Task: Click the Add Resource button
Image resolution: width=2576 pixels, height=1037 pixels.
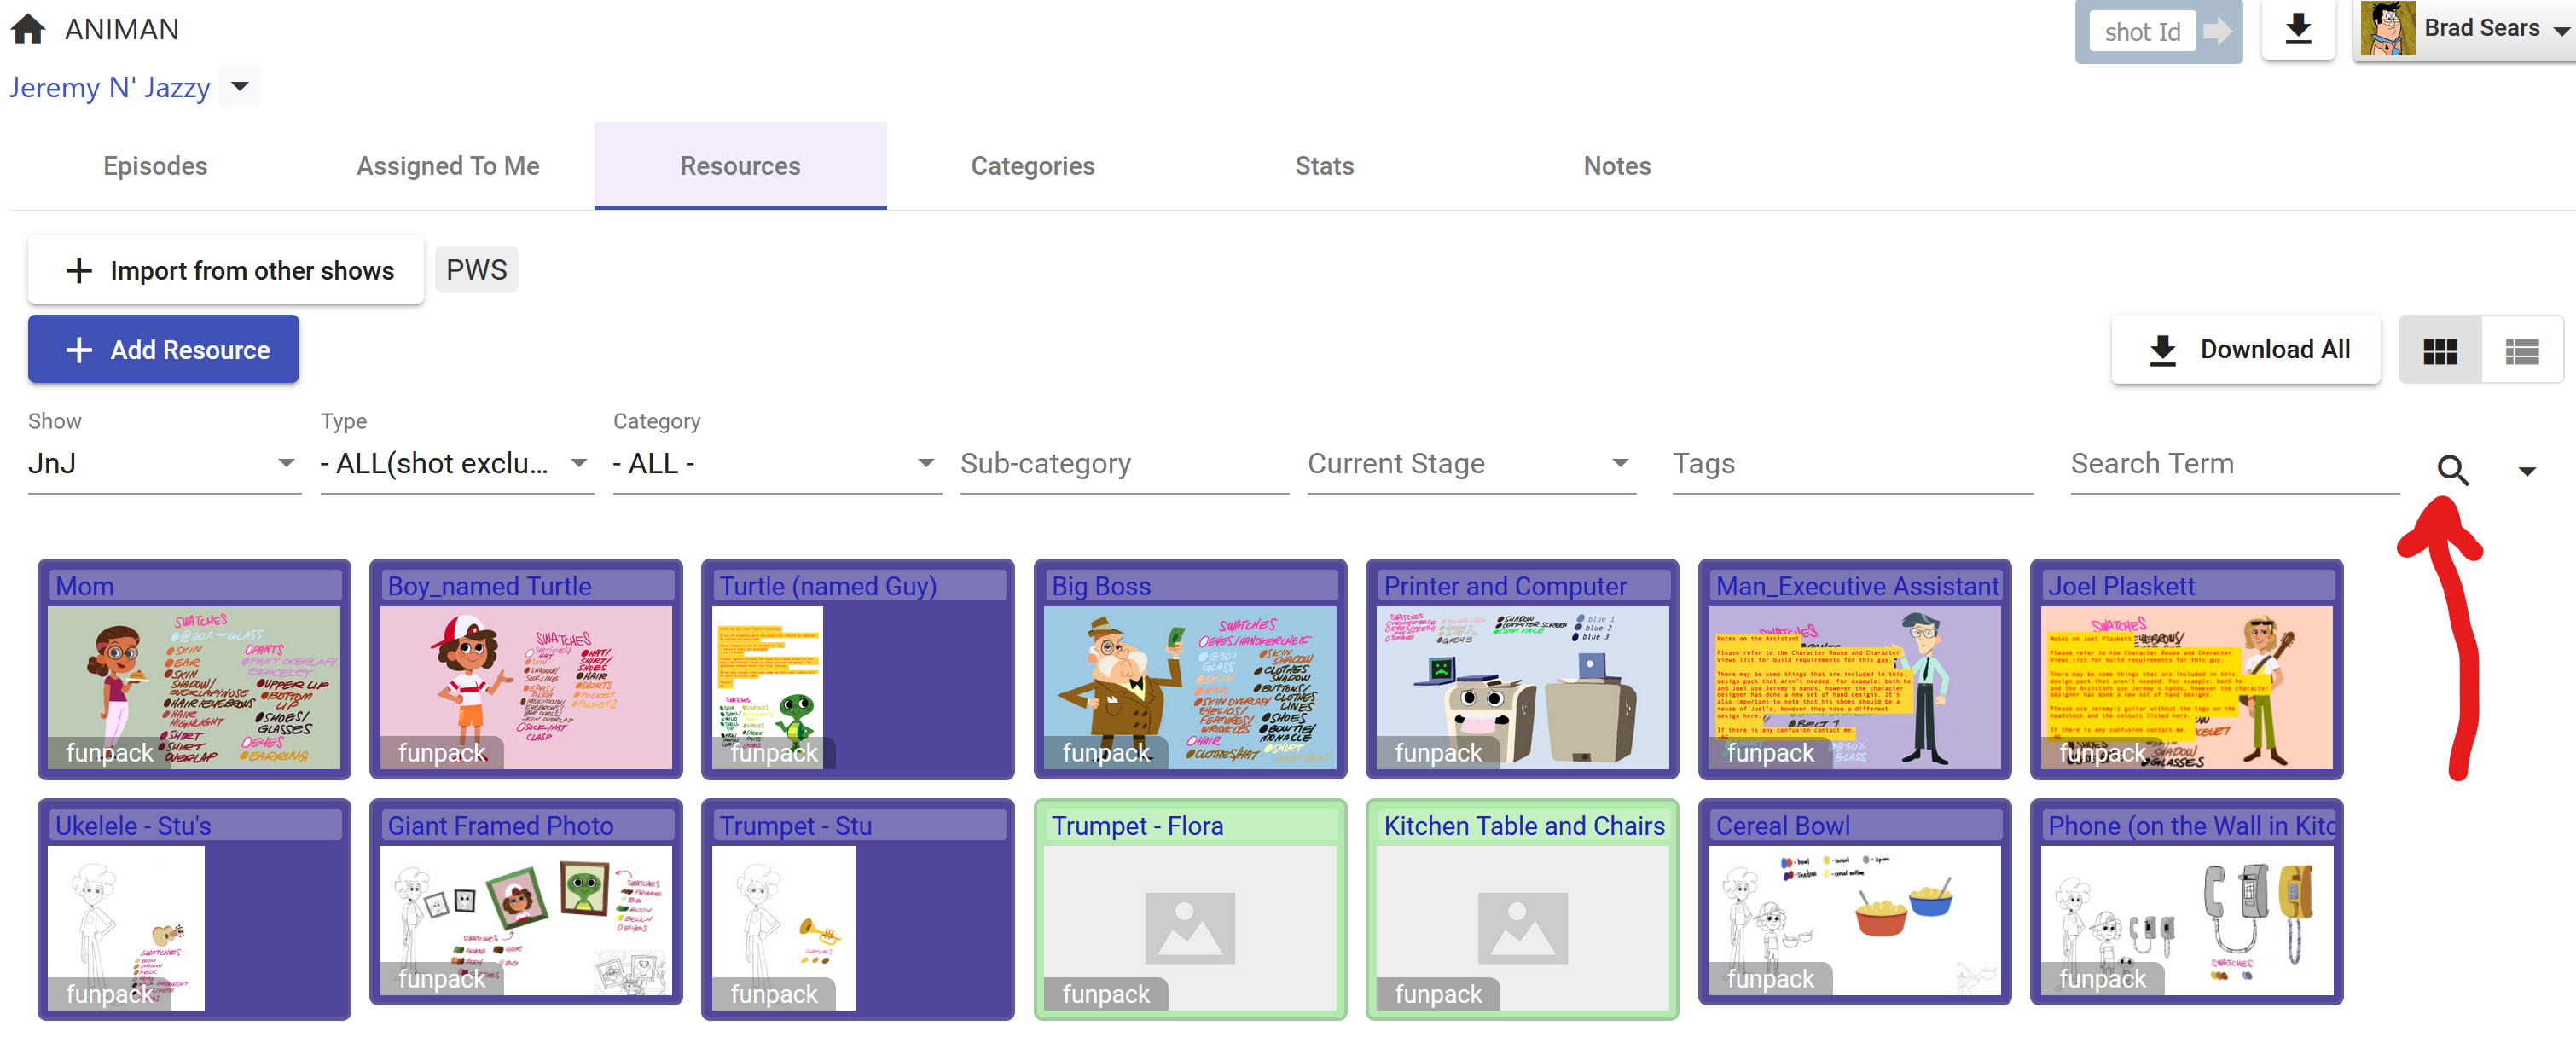Action: pos(164,350)
